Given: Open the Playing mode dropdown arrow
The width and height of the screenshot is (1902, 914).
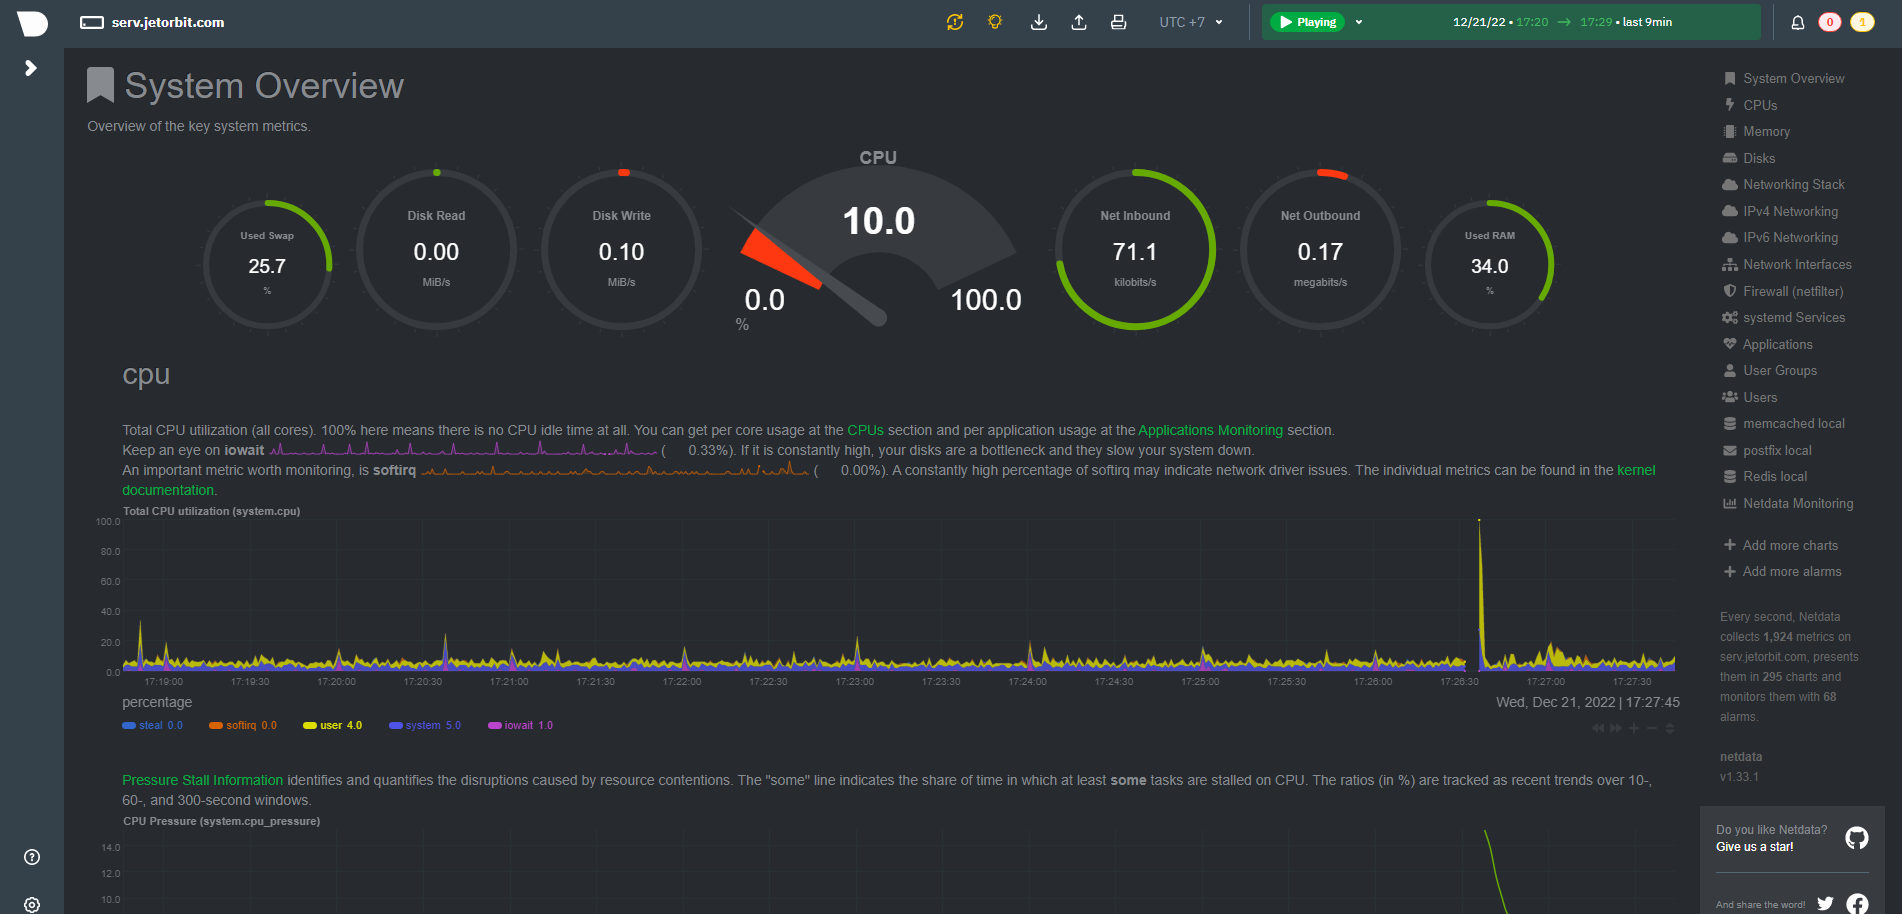Looking at the screenshot, I should 1357,21.
